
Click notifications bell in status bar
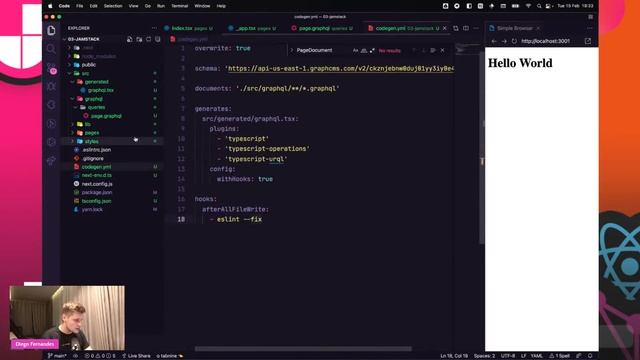tap(590, 356)
